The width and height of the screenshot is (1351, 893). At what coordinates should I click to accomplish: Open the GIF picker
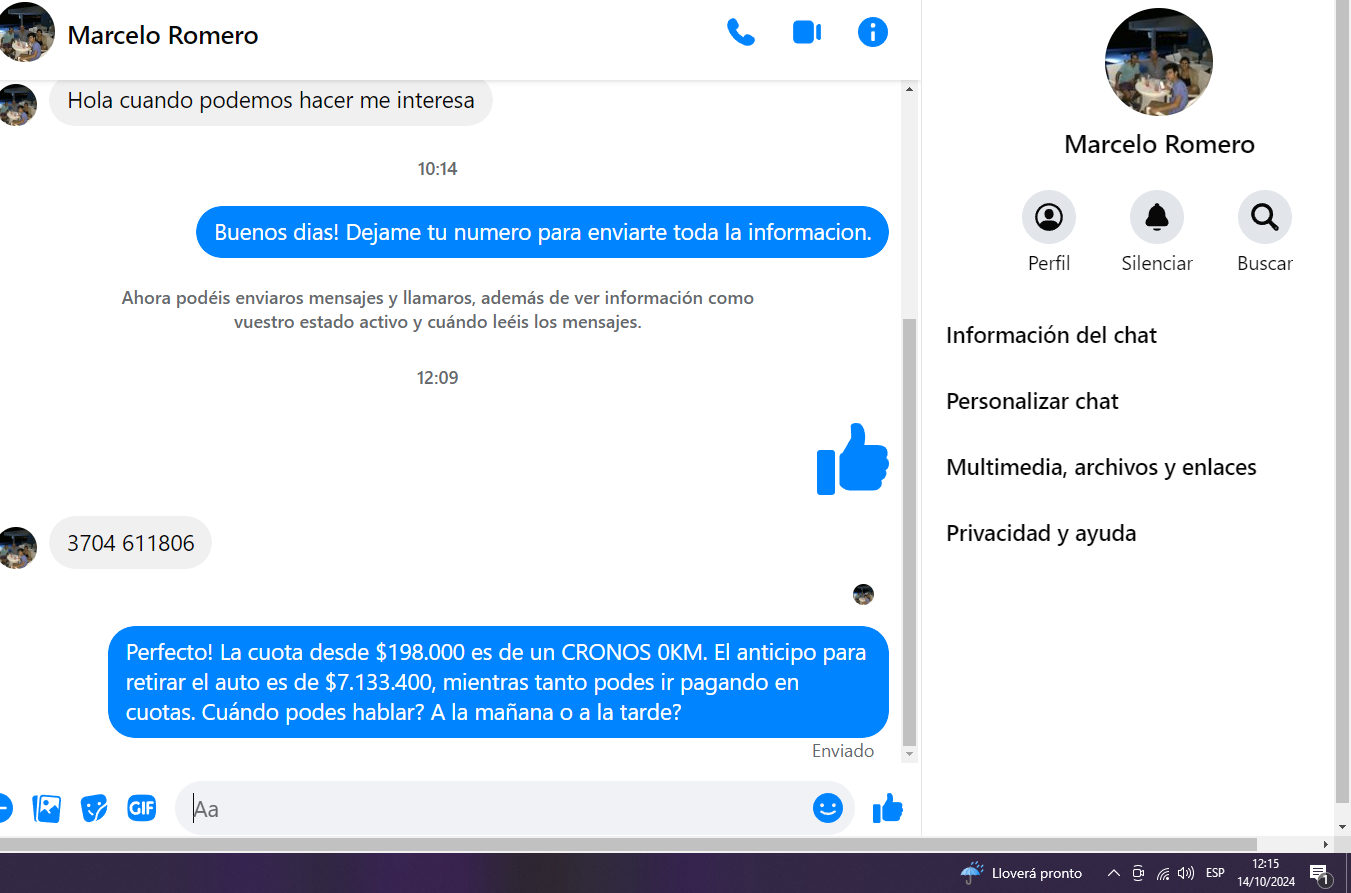(x=142, y=808)
